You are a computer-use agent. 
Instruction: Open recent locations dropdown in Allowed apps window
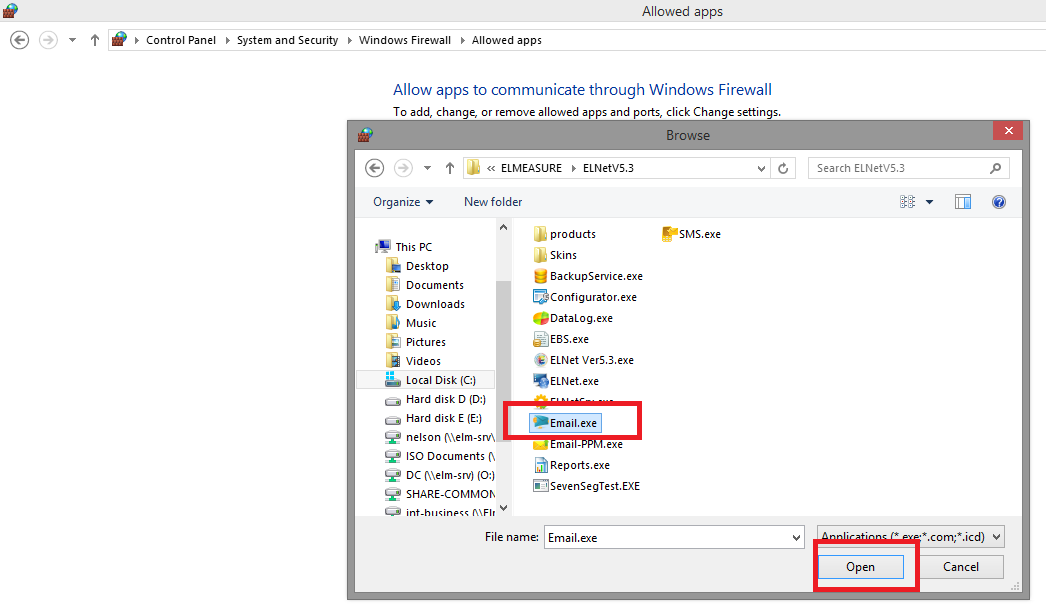72,40
